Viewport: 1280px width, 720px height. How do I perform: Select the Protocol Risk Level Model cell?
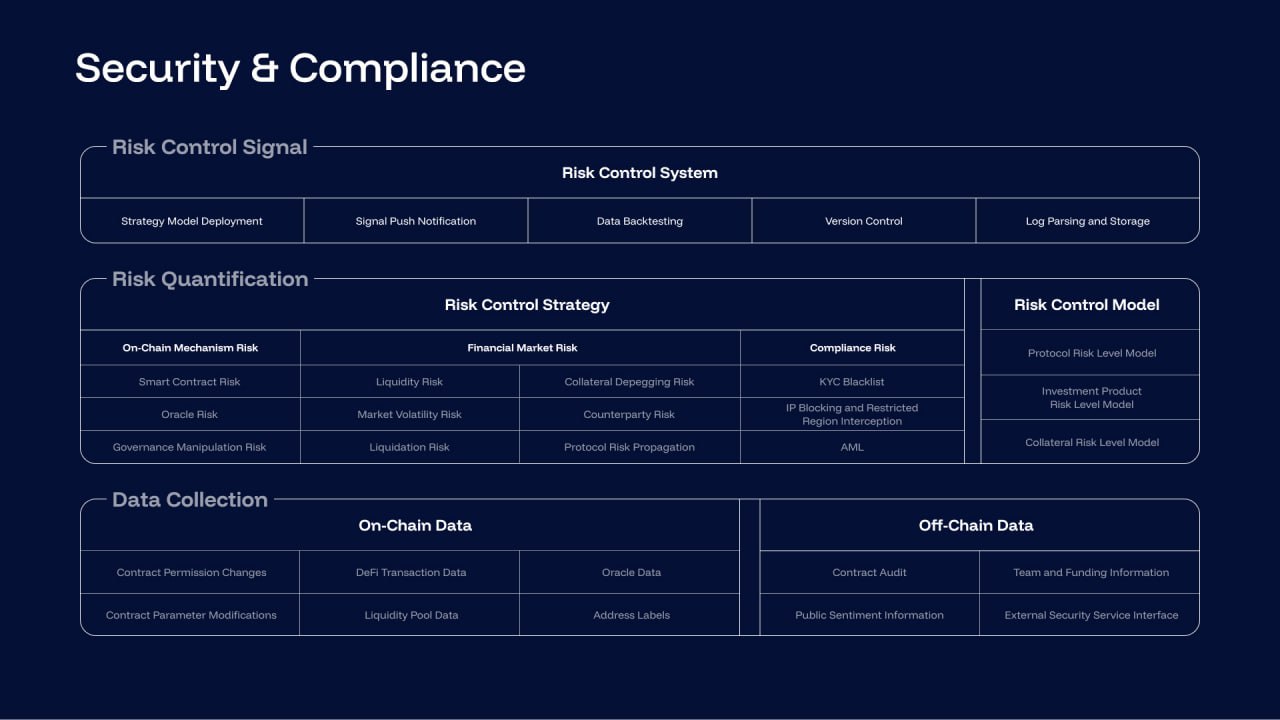pos(1092,353)
